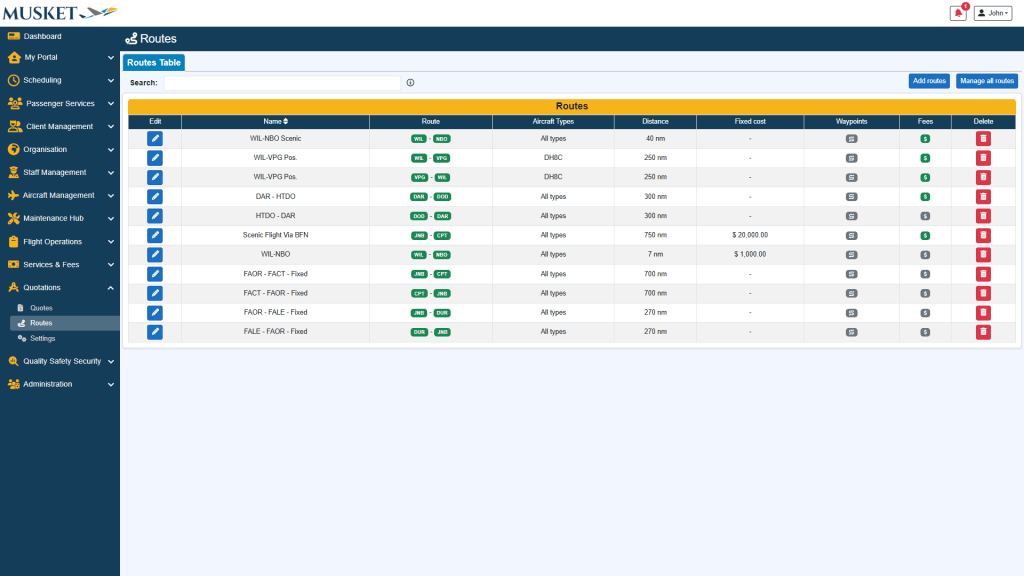Open the John user dropdown
Screen dimensions: 1024x576
993,13
